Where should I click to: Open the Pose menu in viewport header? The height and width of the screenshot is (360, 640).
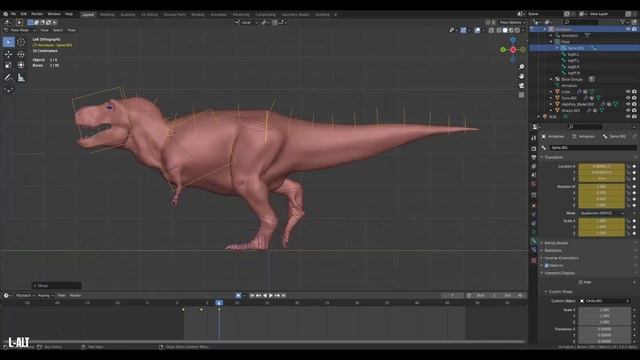coord(71,30)
